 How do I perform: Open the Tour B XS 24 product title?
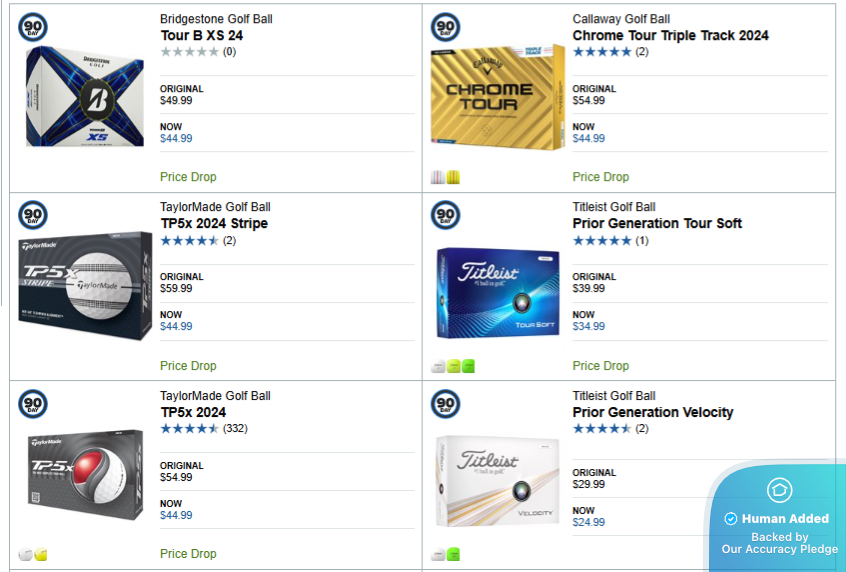(x=202, y=35)
